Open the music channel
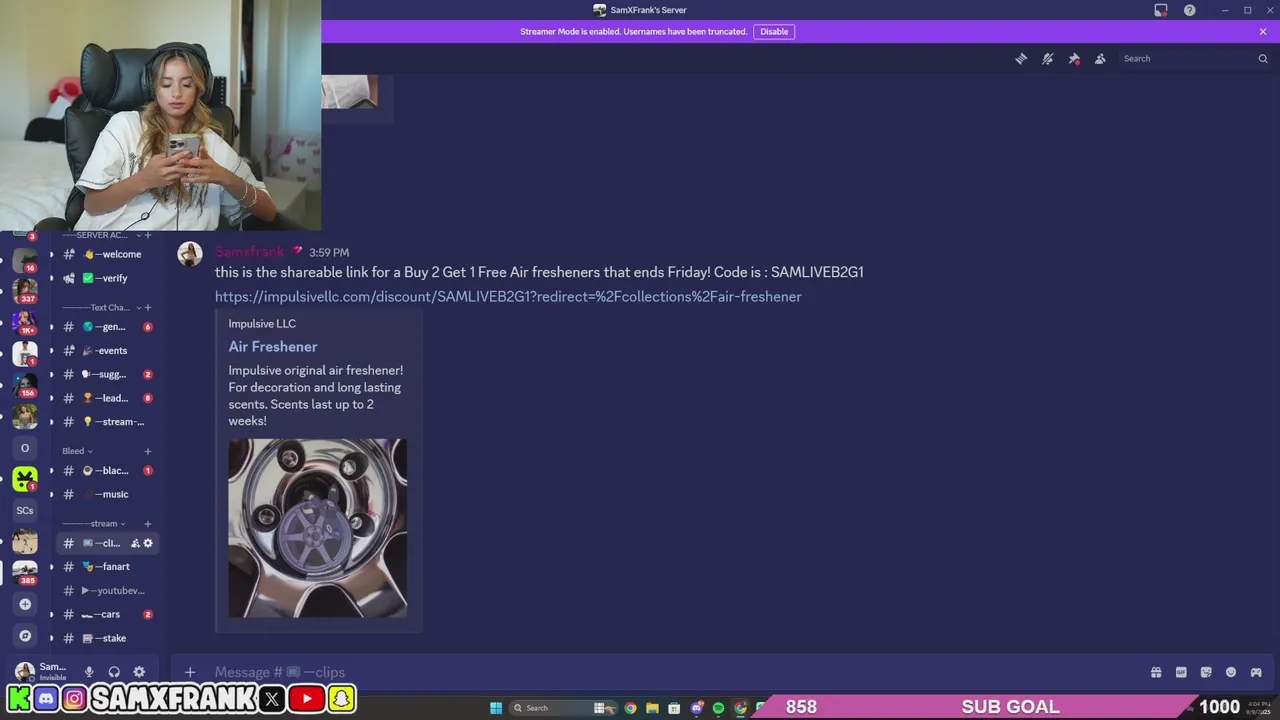This screenshot has width=1280, height=720. [109, 494]
